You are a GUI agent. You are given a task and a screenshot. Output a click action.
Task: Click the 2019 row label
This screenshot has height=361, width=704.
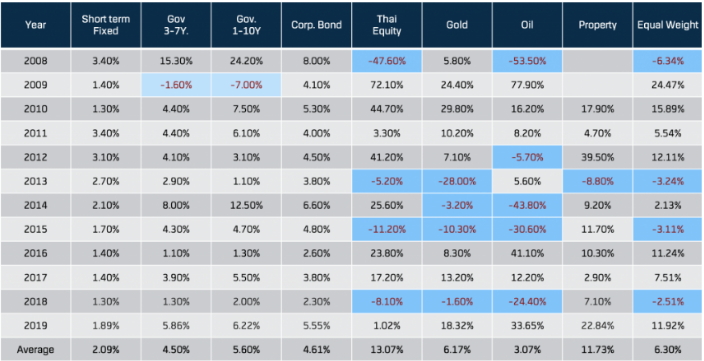pyautogui.click(x=35, y=326)
